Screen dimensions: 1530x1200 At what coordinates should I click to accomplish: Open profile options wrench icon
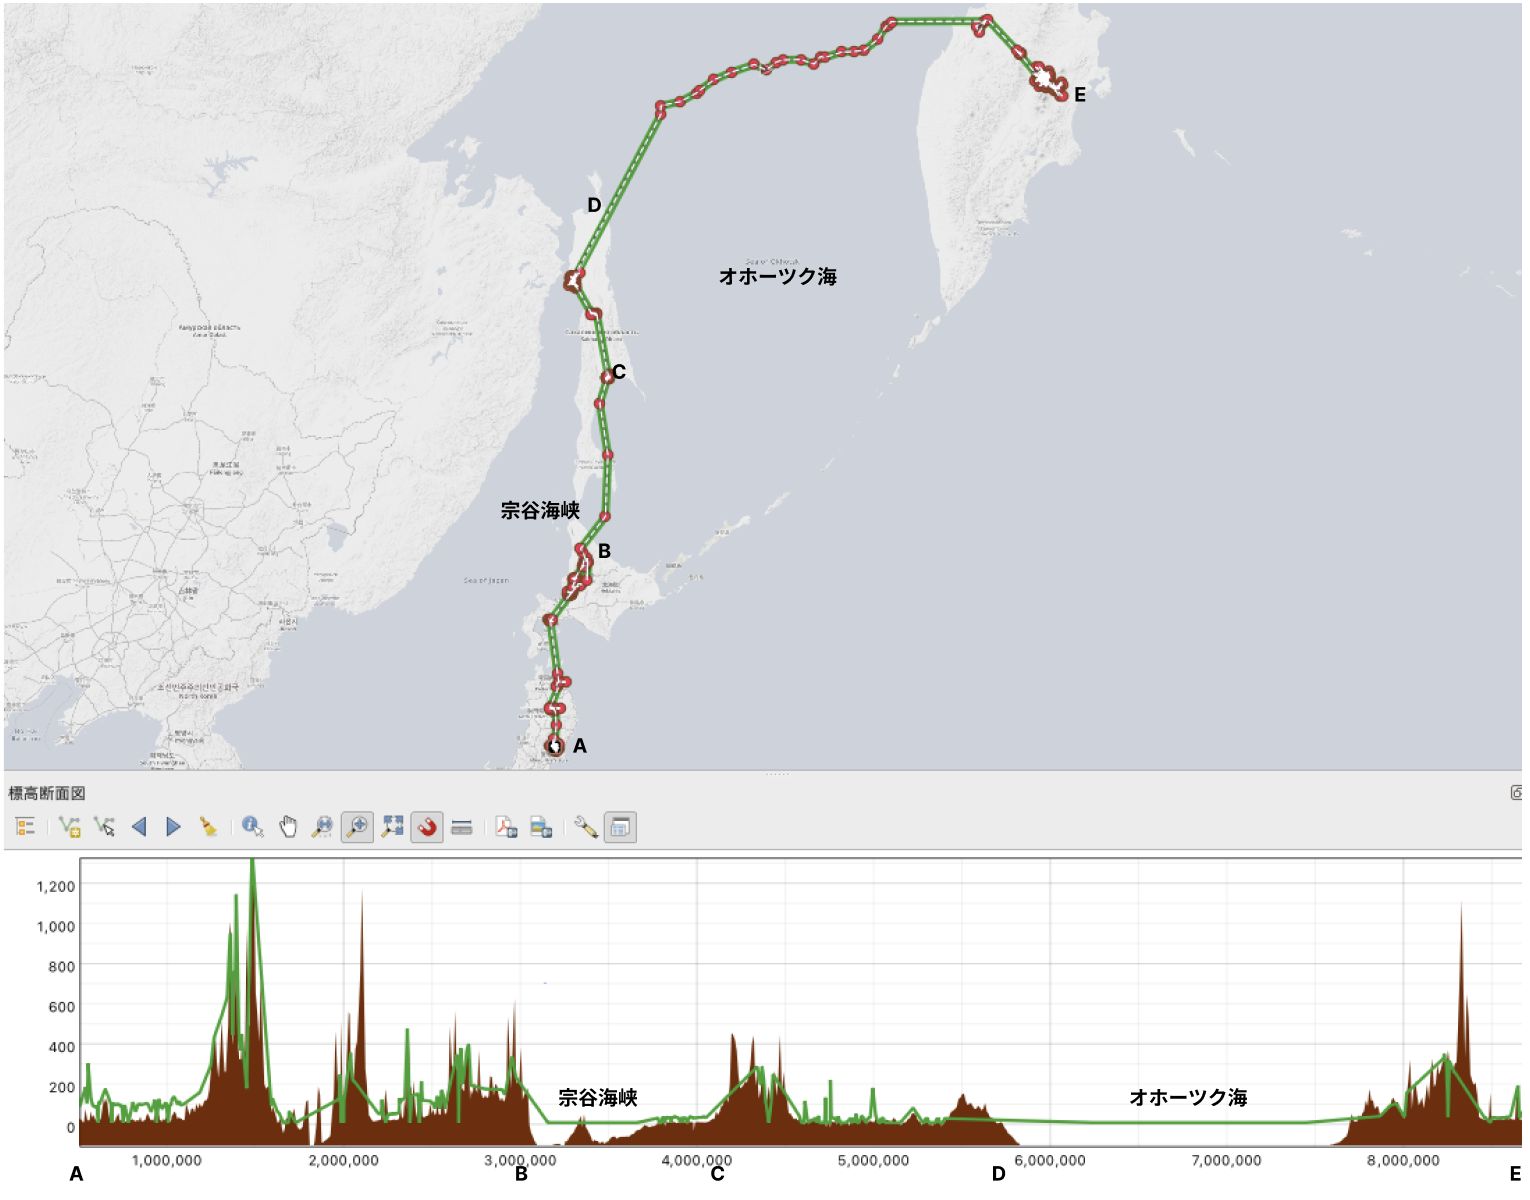pos(585,828)
